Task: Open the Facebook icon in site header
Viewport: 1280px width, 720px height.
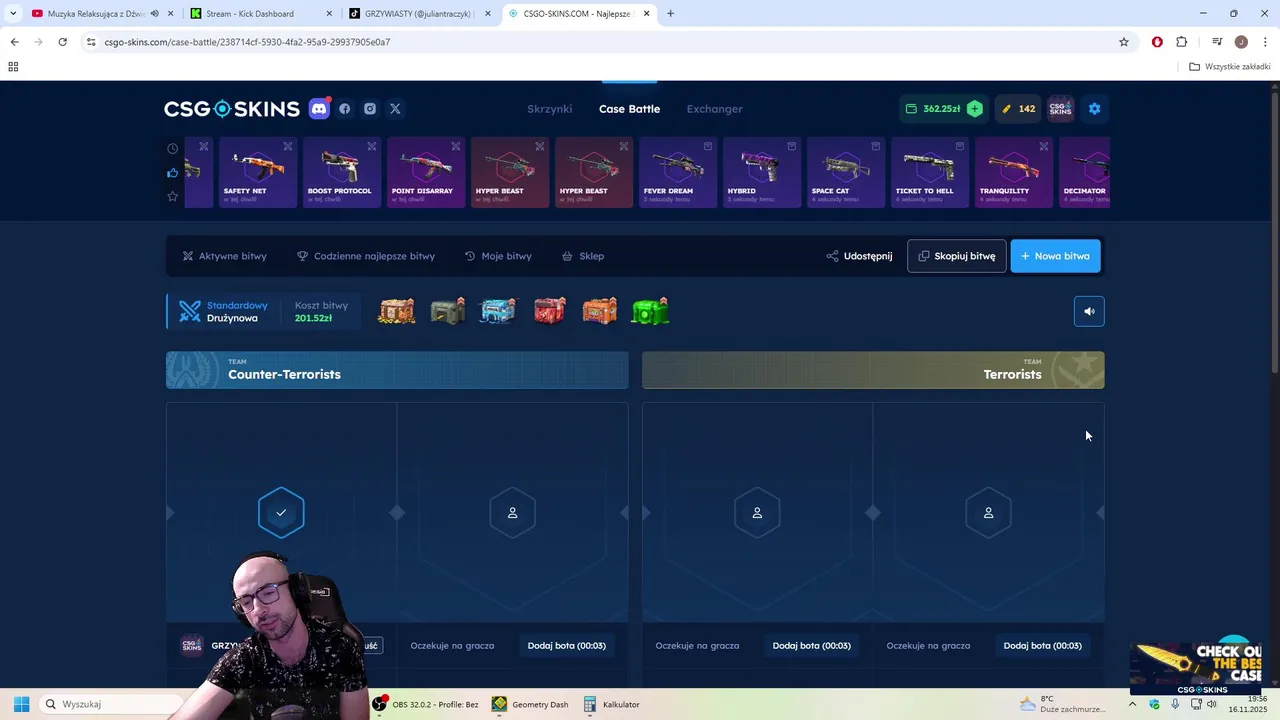Action: (345, 109)
